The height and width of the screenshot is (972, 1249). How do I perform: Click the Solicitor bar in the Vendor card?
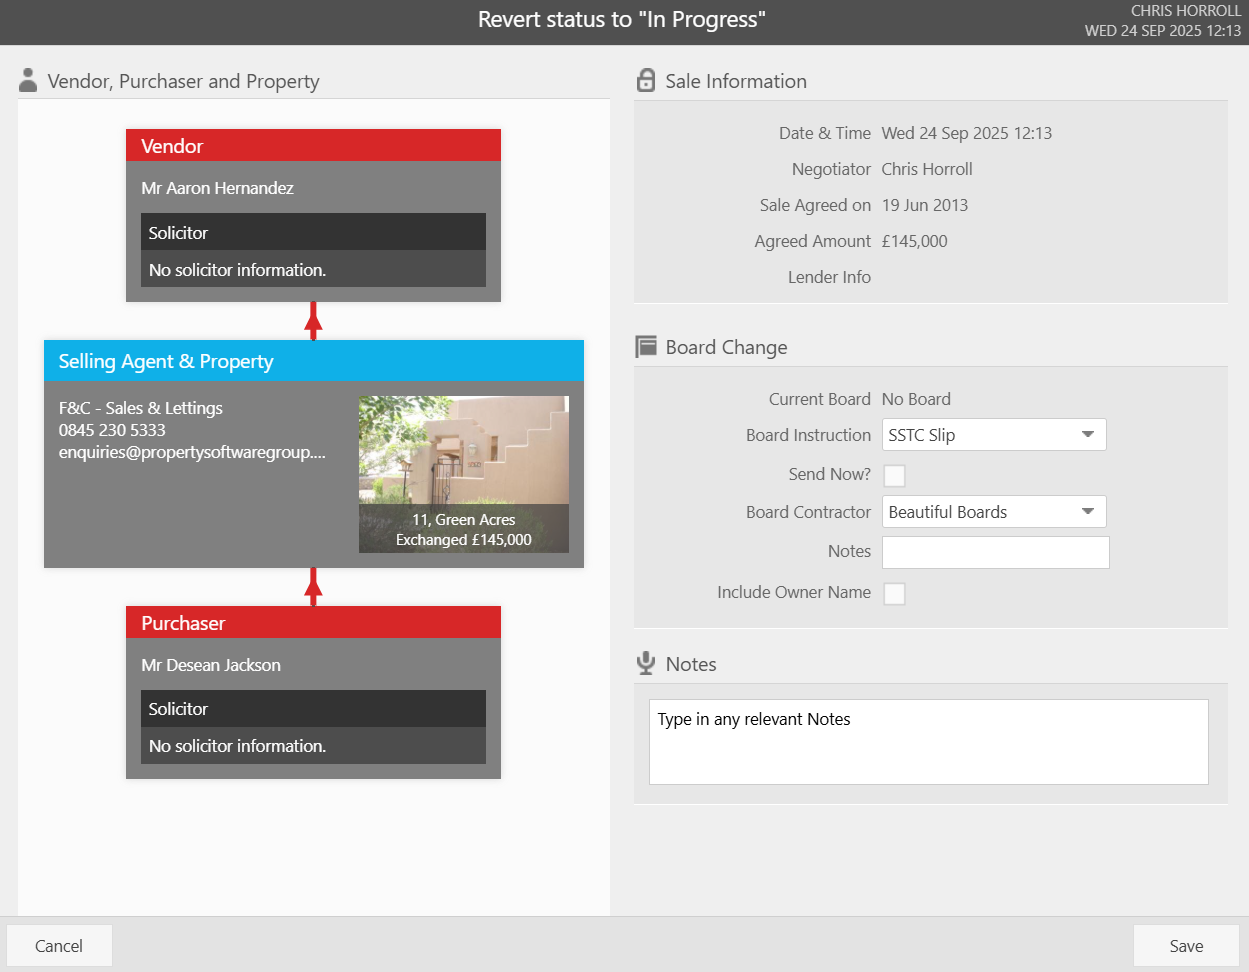click(x=313, y=232)
